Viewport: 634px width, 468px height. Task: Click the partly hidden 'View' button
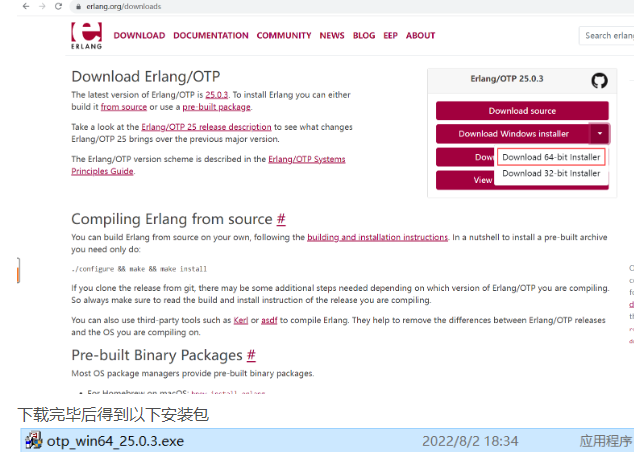coord(465,180)
